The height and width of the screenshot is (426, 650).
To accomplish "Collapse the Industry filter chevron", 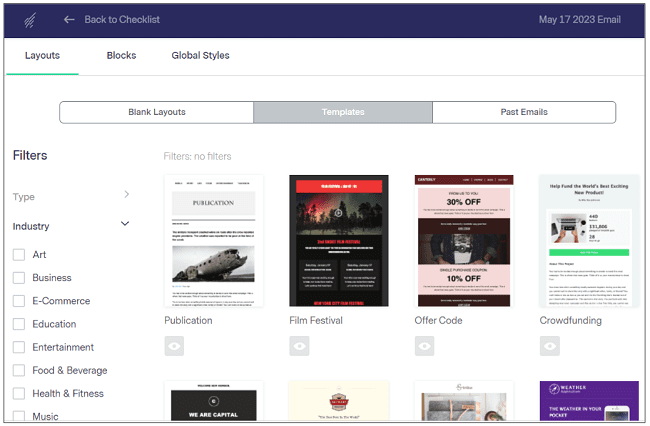I will click(125, 224).
